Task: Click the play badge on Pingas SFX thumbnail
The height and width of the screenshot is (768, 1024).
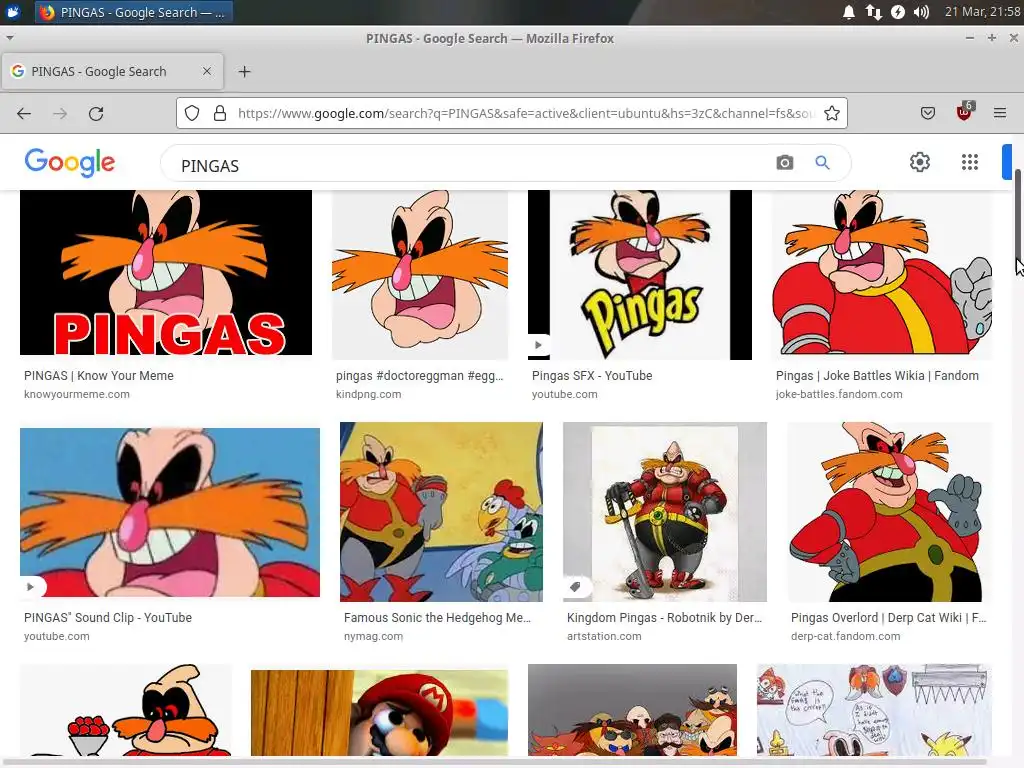Action: tap(538, 345)
